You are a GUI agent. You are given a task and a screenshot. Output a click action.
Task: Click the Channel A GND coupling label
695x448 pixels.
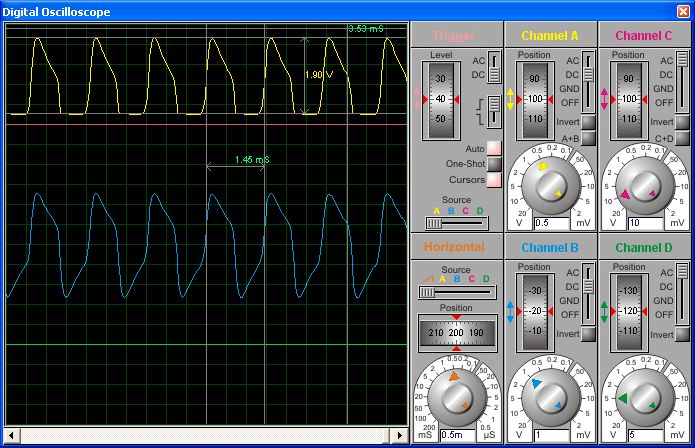[569, 89]
